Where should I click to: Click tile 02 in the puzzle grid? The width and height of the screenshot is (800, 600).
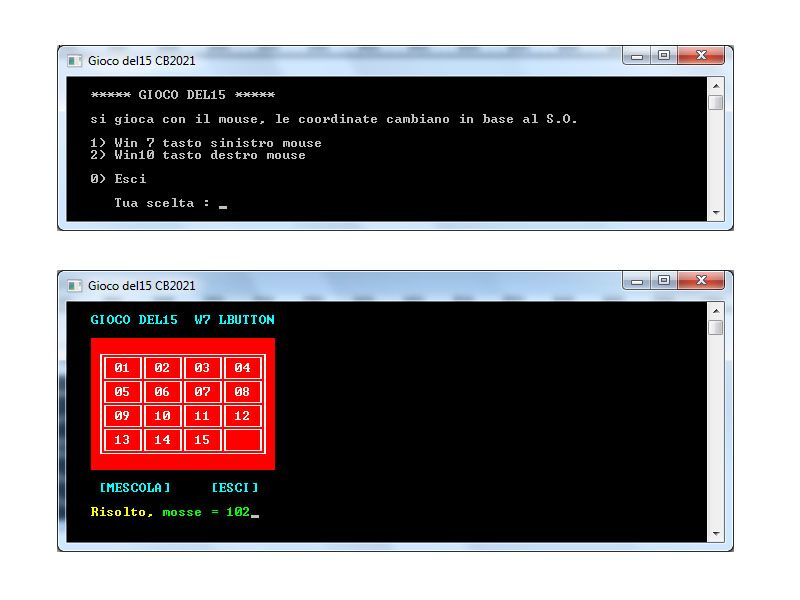[162, 368]
